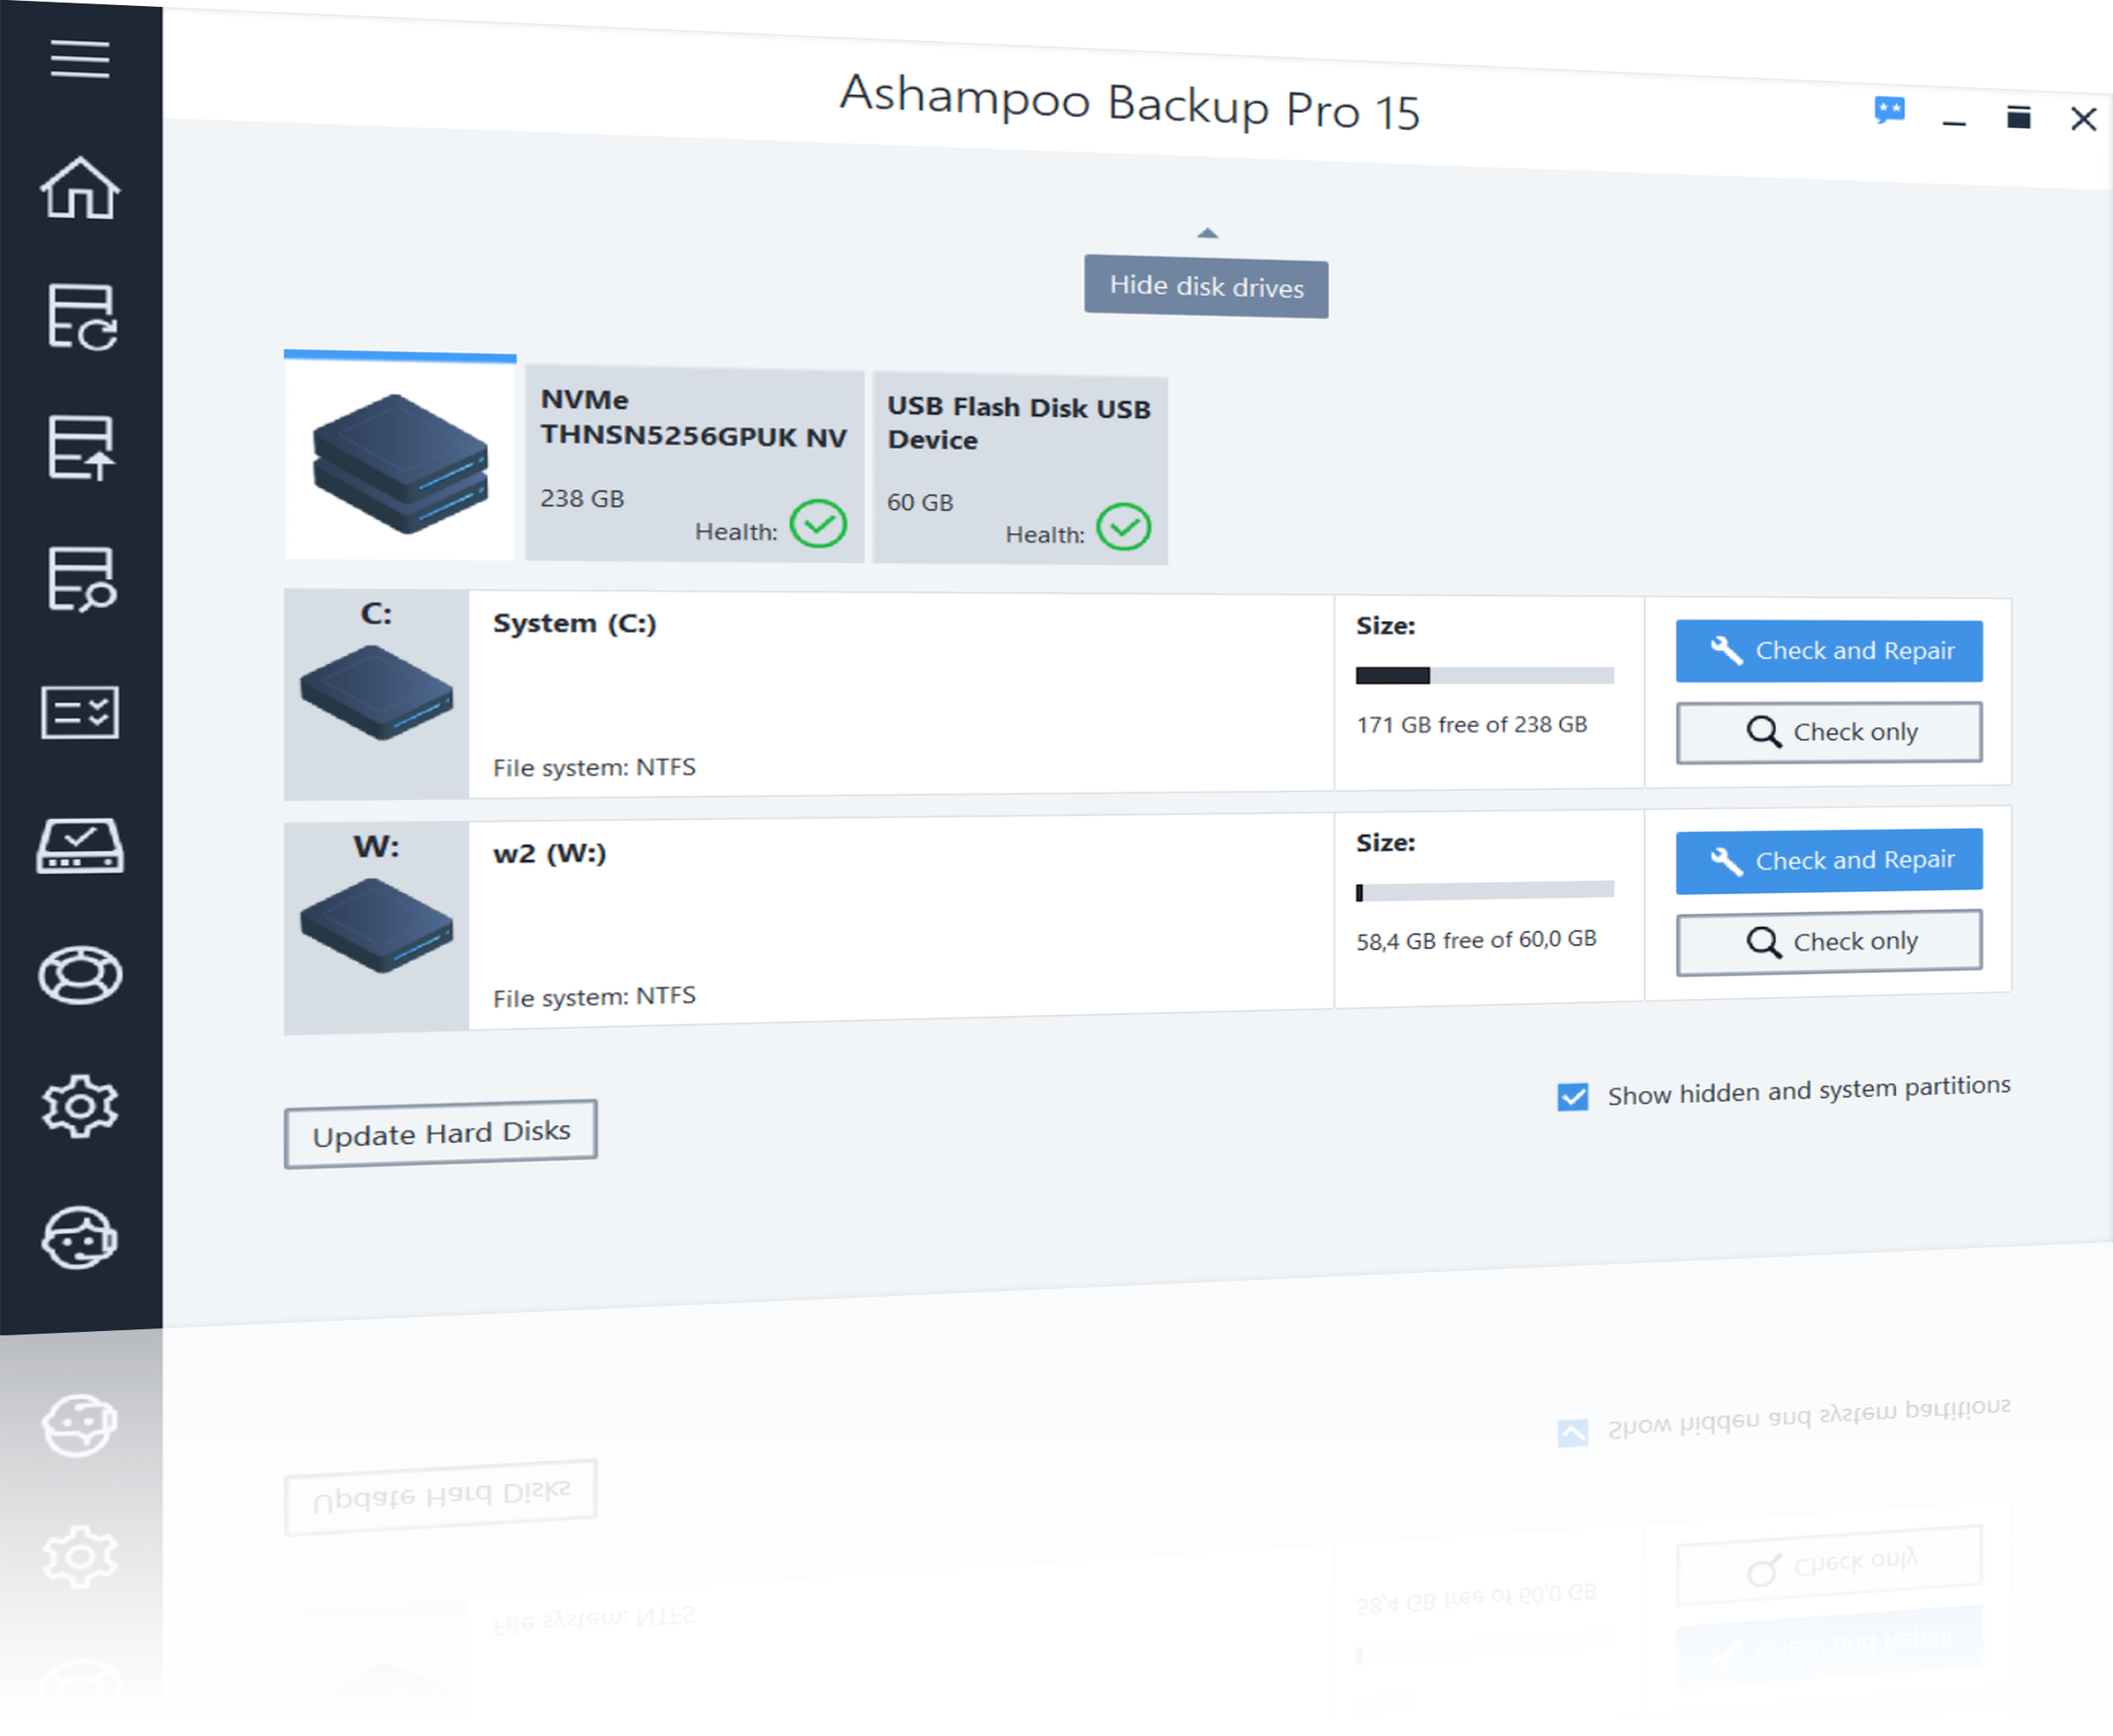Click the Update Hard Disks button
This screenshot has height=1736, width=2113.
pyautogui.click(x=440, y=1134)
